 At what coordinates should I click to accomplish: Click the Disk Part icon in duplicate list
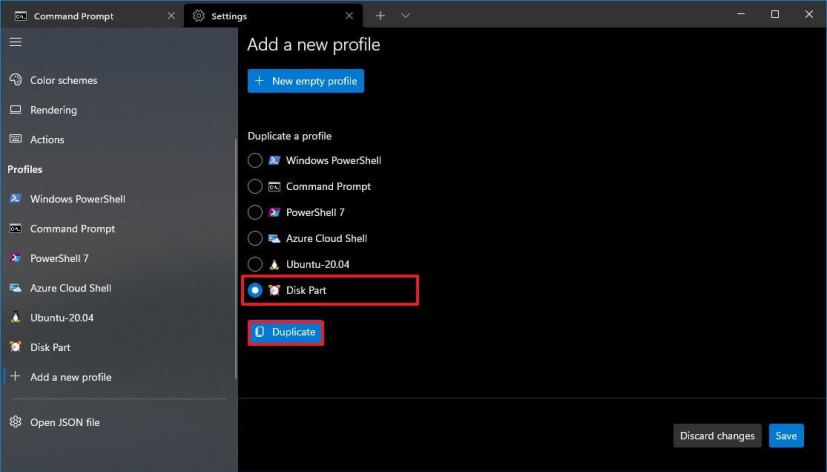(x=274, y=290)
